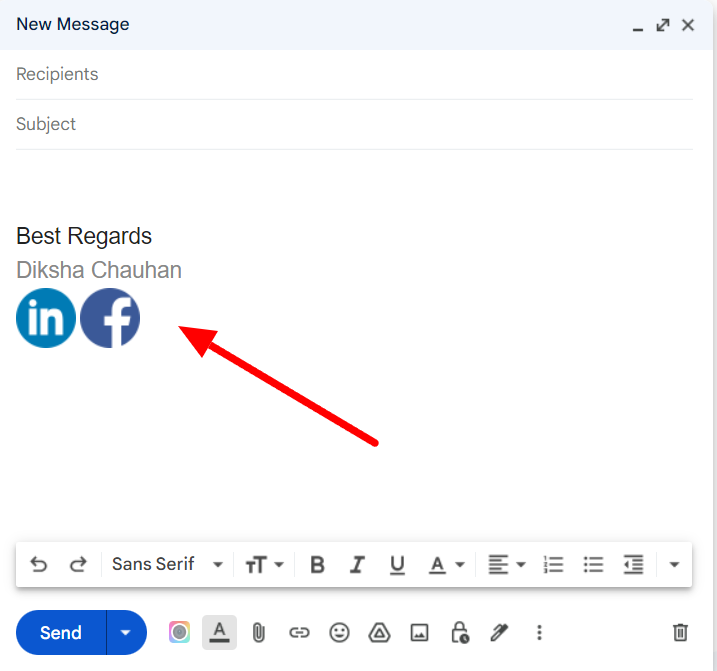Click the Diksha Chauhan signature text
The image size is (717, 671).
point(99,270)
